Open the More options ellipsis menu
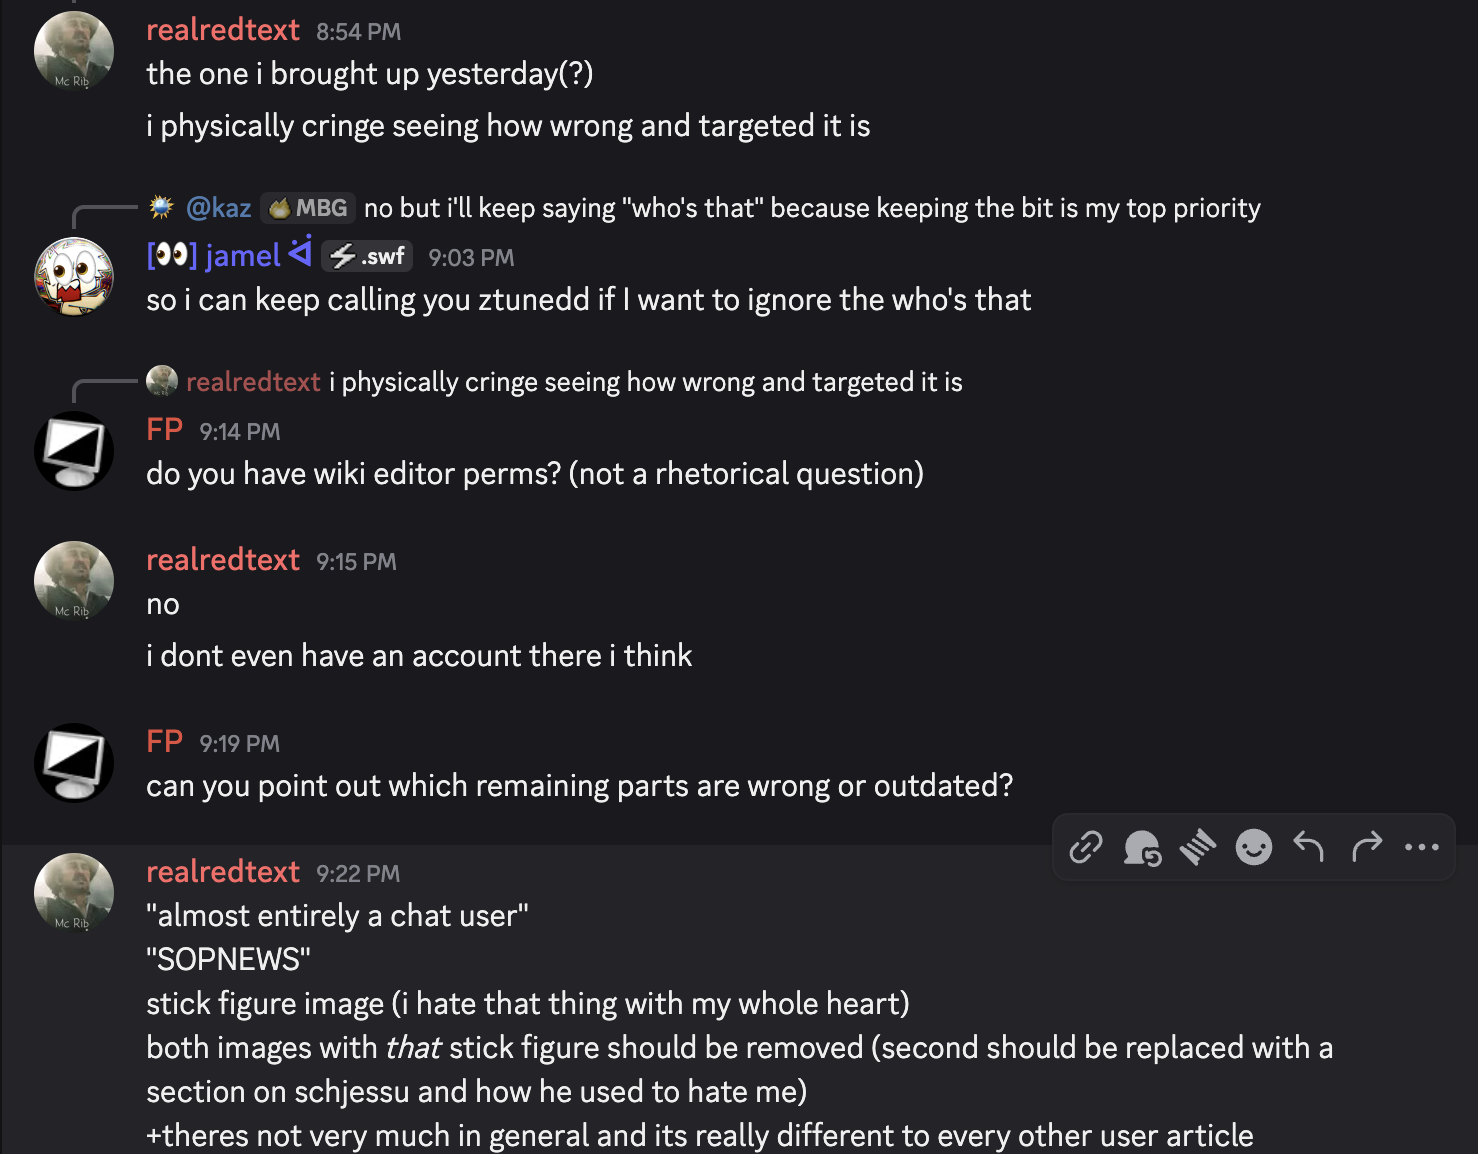This screenshot has height=1154, width=1478. [x=1421, y=847]
